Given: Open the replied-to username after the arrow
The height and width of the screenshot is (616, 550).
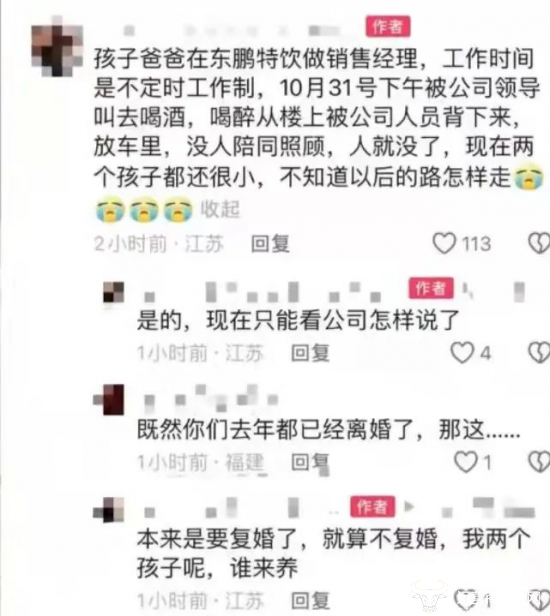Looking at the screenshot, I should tap(487, 508).
